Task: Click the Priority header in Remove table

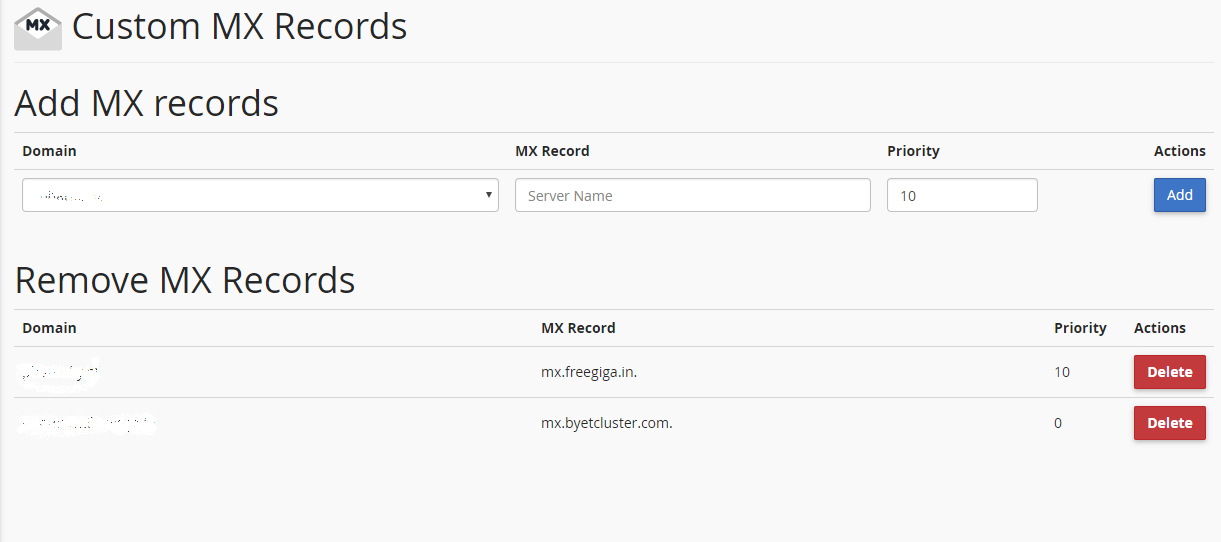Action: (x=1080, y=328)
